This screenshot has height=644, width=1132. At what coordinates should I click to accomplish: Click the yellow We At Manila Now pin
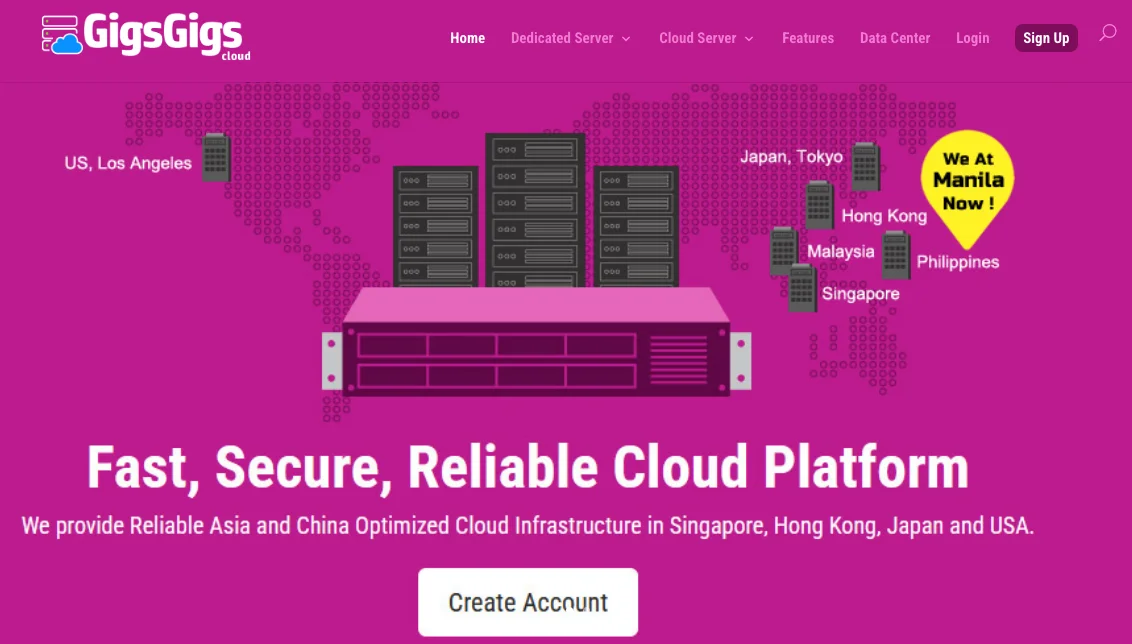967,189
